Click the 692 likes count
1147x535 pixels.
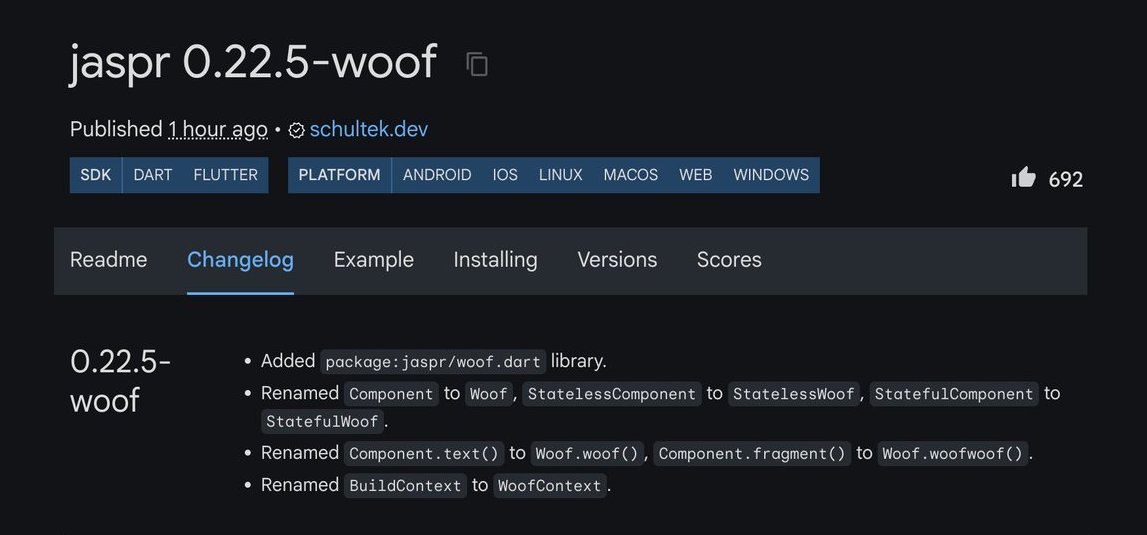(x=1066, y=179)
